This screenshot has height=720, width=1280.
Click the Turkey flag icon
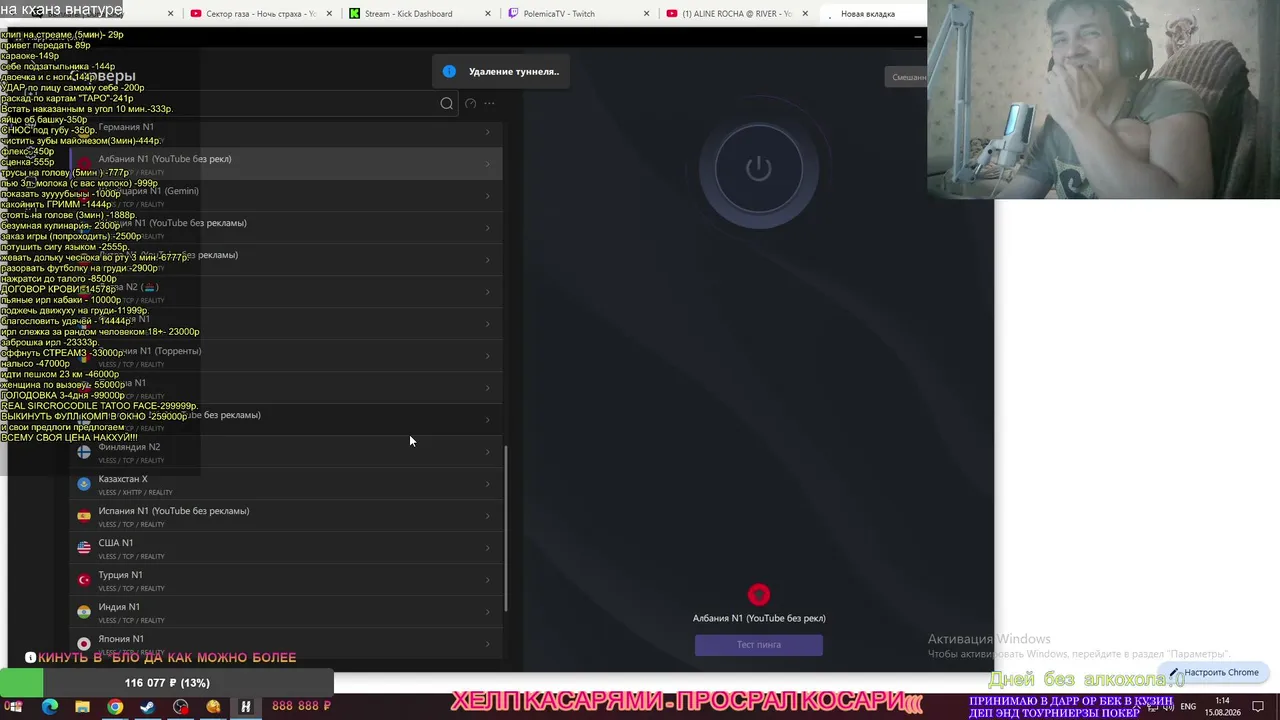[84, 580]
